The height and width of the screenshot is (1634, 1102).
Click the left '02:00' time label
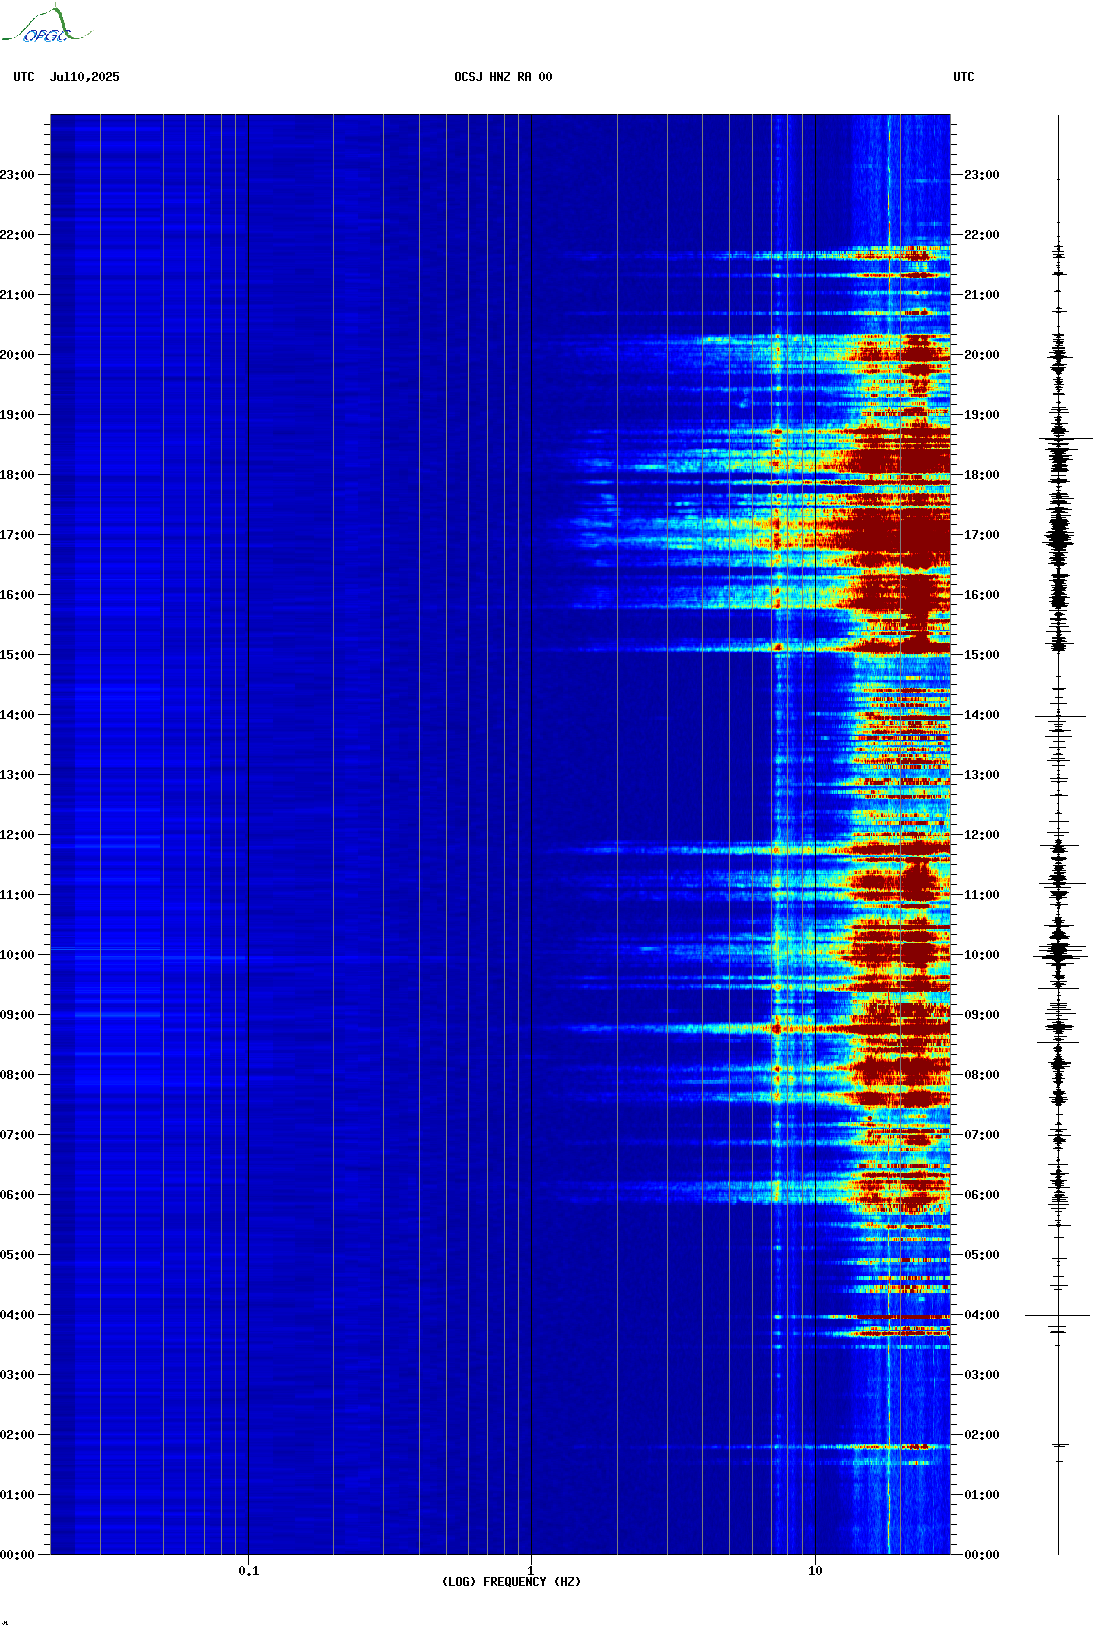(x=17, y=1435)
